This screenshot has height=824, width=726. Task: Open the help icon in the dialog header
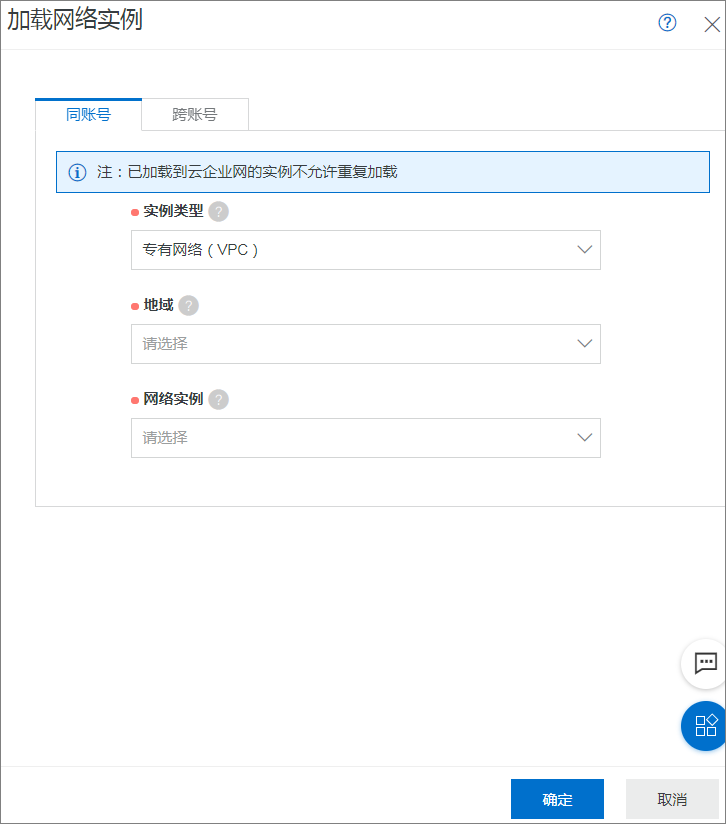667,23
